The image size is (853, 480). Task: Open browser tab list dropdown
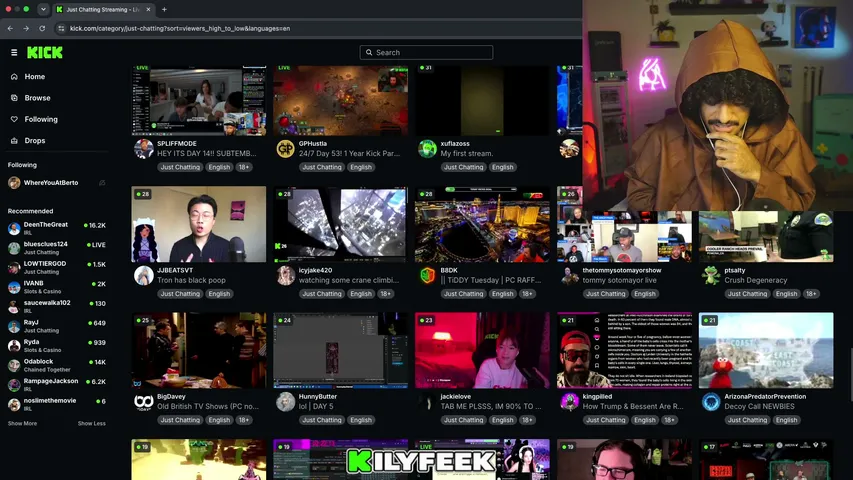(x=43, y=9)
